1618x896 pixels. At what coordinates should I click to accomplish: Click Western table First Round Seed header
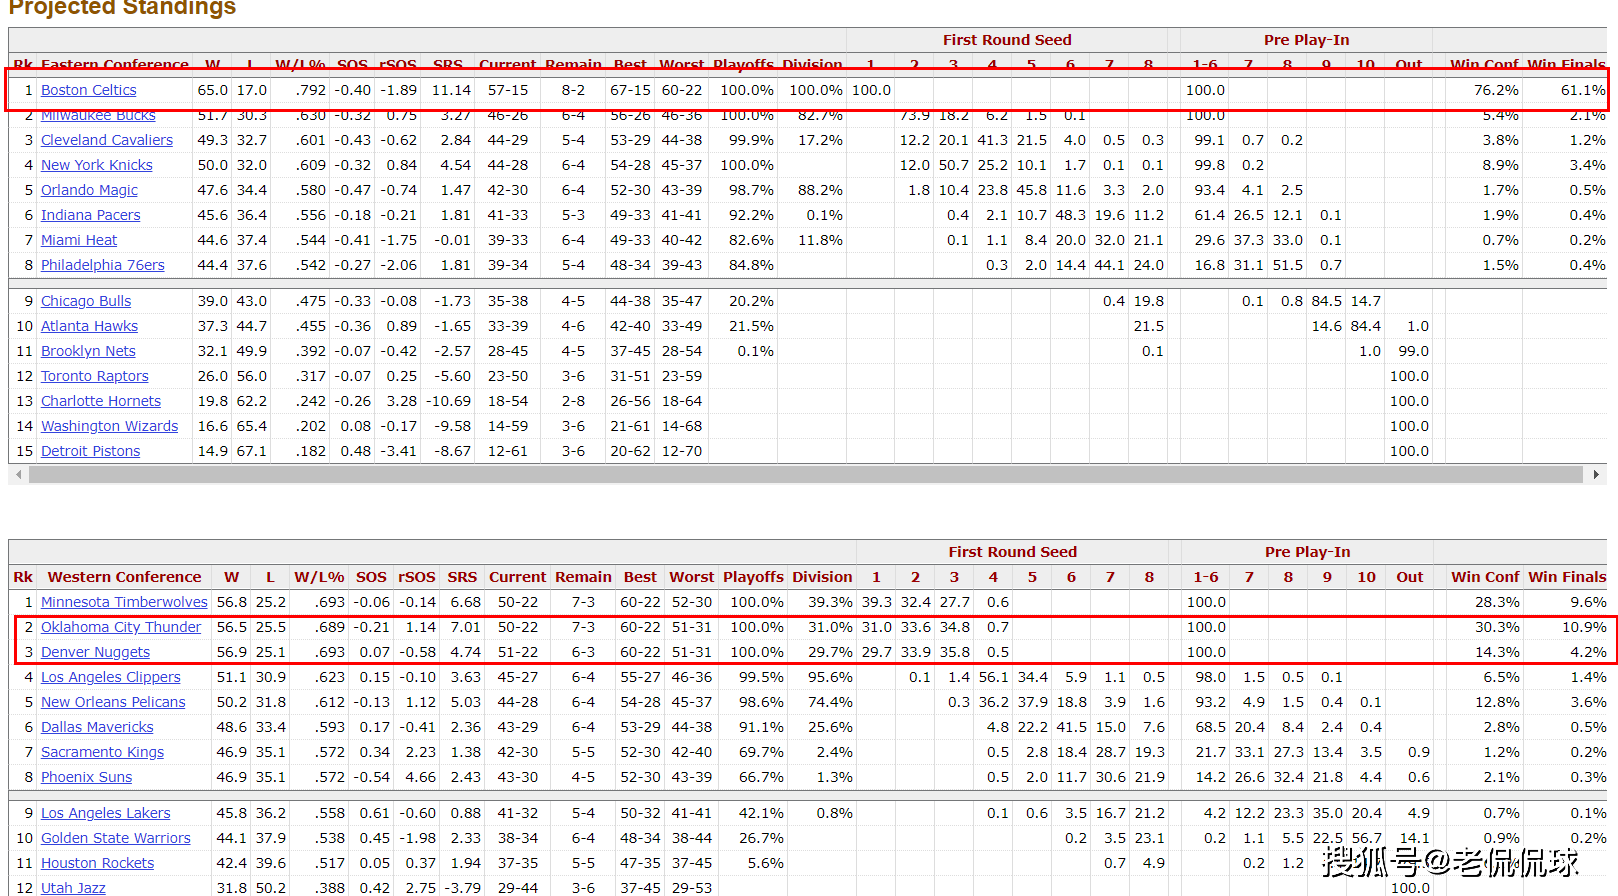[x=1013, y=552]
